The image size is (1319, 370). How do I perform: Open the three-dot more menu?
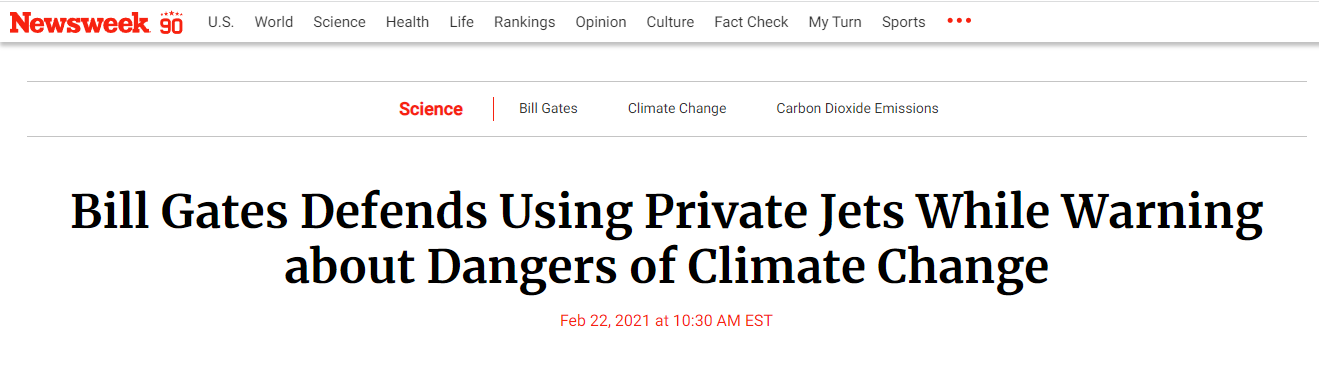(x=959, y=21)
